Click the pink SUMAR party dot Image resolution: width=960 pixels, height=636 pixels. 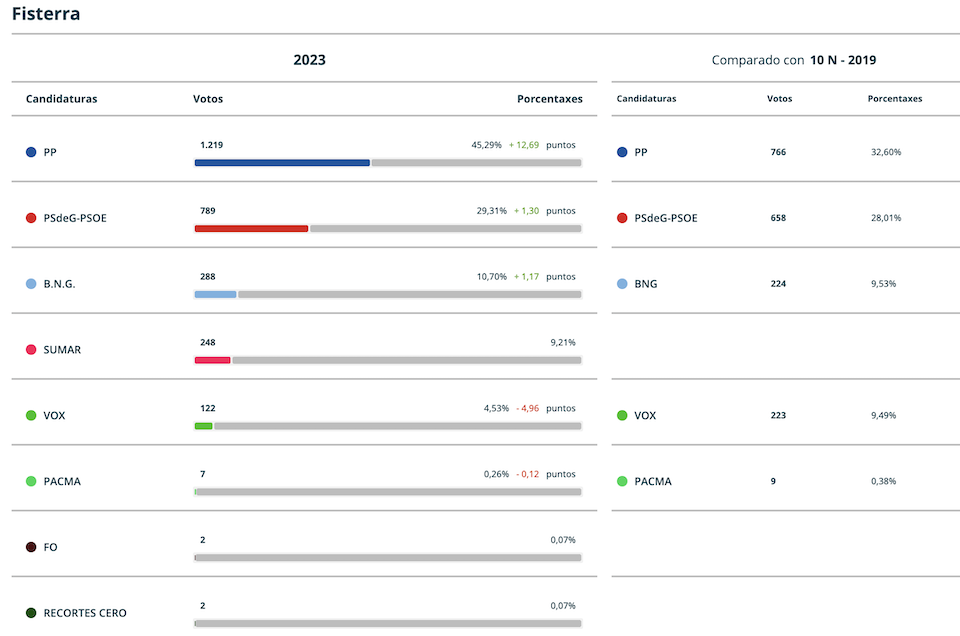31,350
